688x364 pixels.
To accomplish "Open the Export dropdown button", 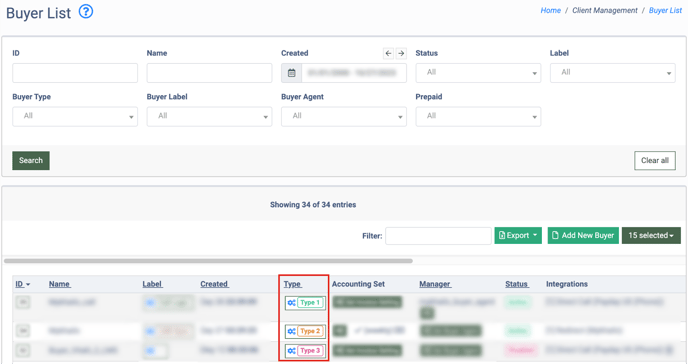I will 518,236.
